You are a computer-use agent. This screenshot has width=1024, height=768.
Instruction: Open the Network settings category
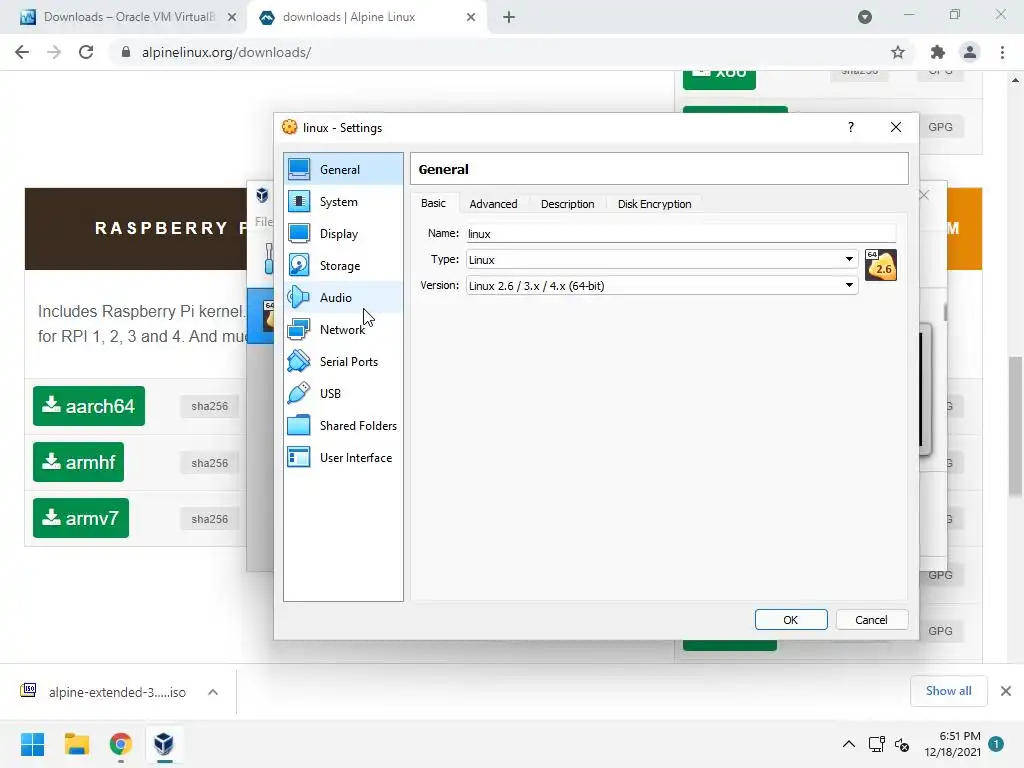click(343, 330)
